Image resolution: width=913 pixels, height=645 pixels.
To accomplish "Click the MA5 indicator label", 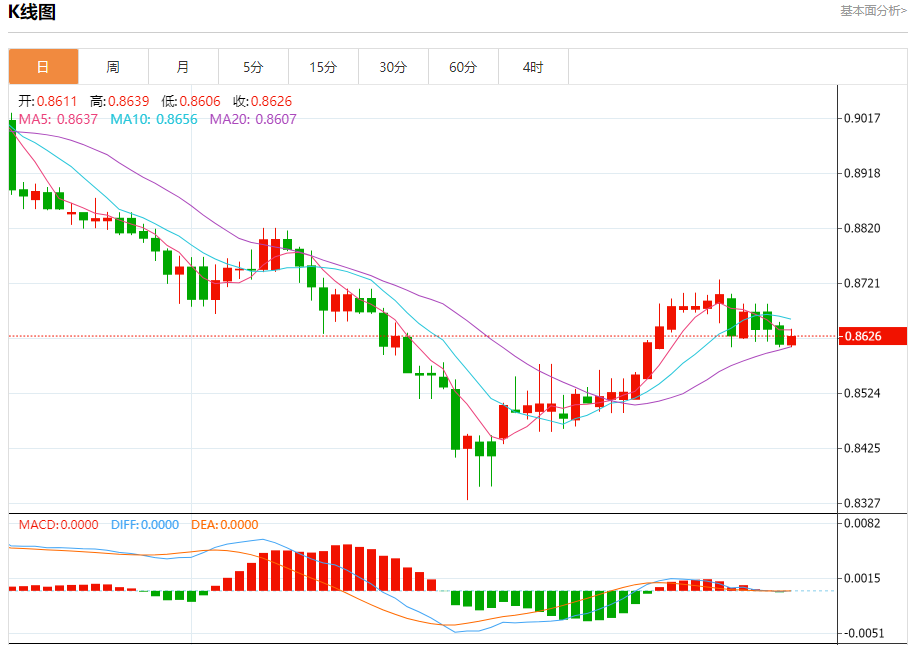I will pos(58,119).
